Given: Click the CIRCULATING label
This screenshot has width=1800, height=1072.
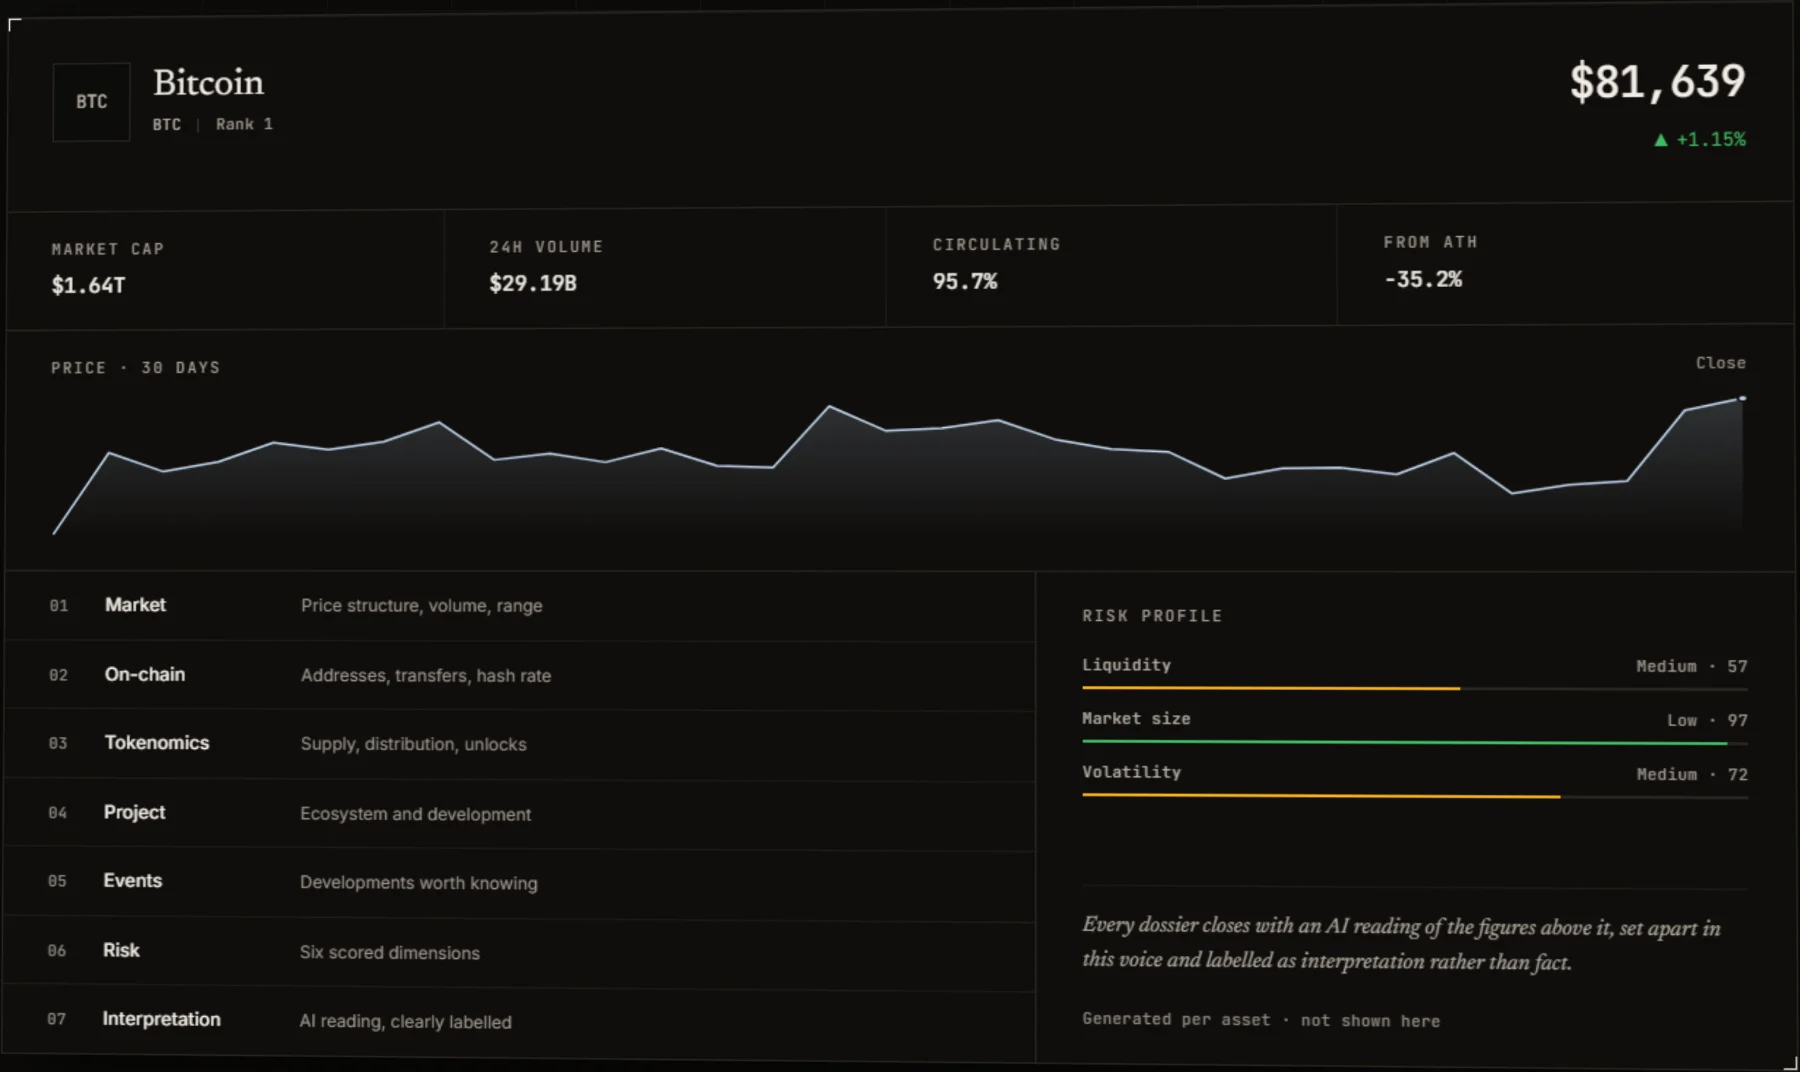Looking at the screenshot, I should 996,245.
